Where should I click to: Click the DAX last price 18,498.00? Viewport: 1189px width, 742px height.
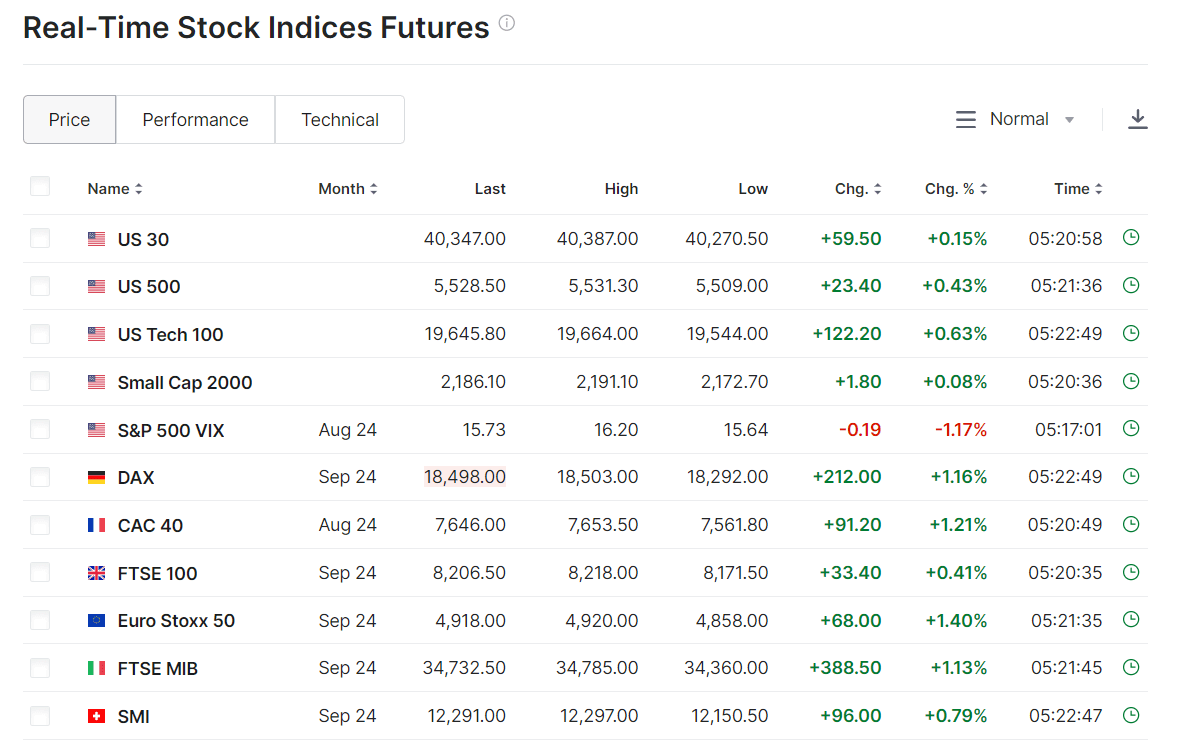[x=465, y=477]
